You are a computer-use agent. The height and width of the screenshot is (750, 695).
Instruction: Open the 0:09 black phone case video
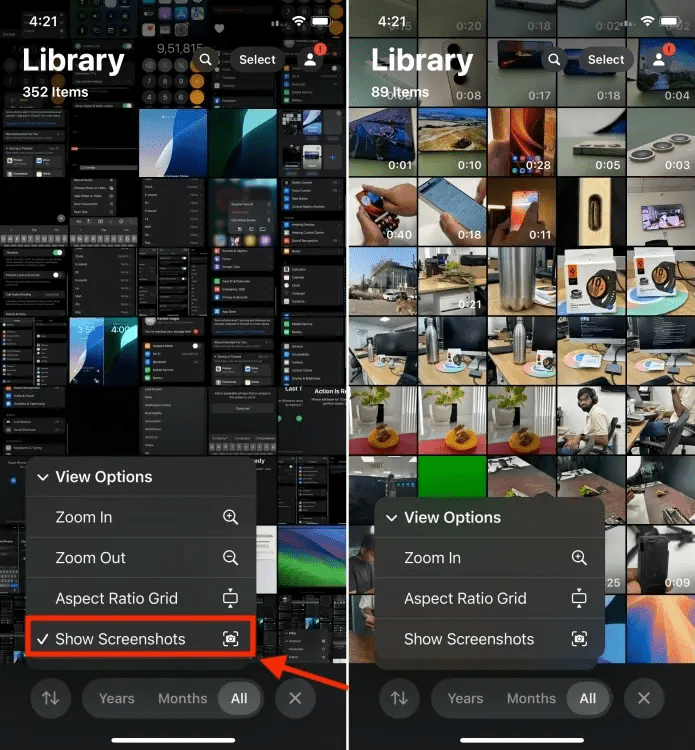661,560
